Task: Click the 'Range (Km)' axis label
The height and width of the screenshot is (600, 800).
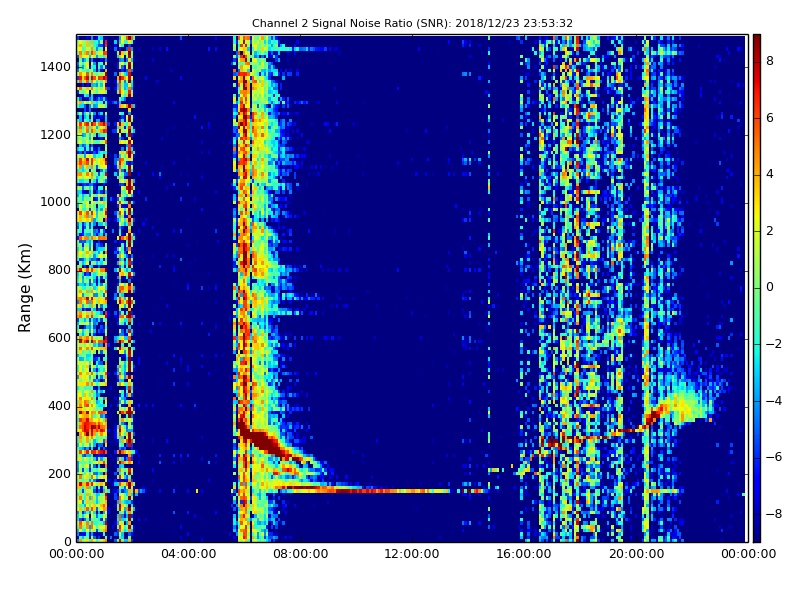Action: click(24, 288)
